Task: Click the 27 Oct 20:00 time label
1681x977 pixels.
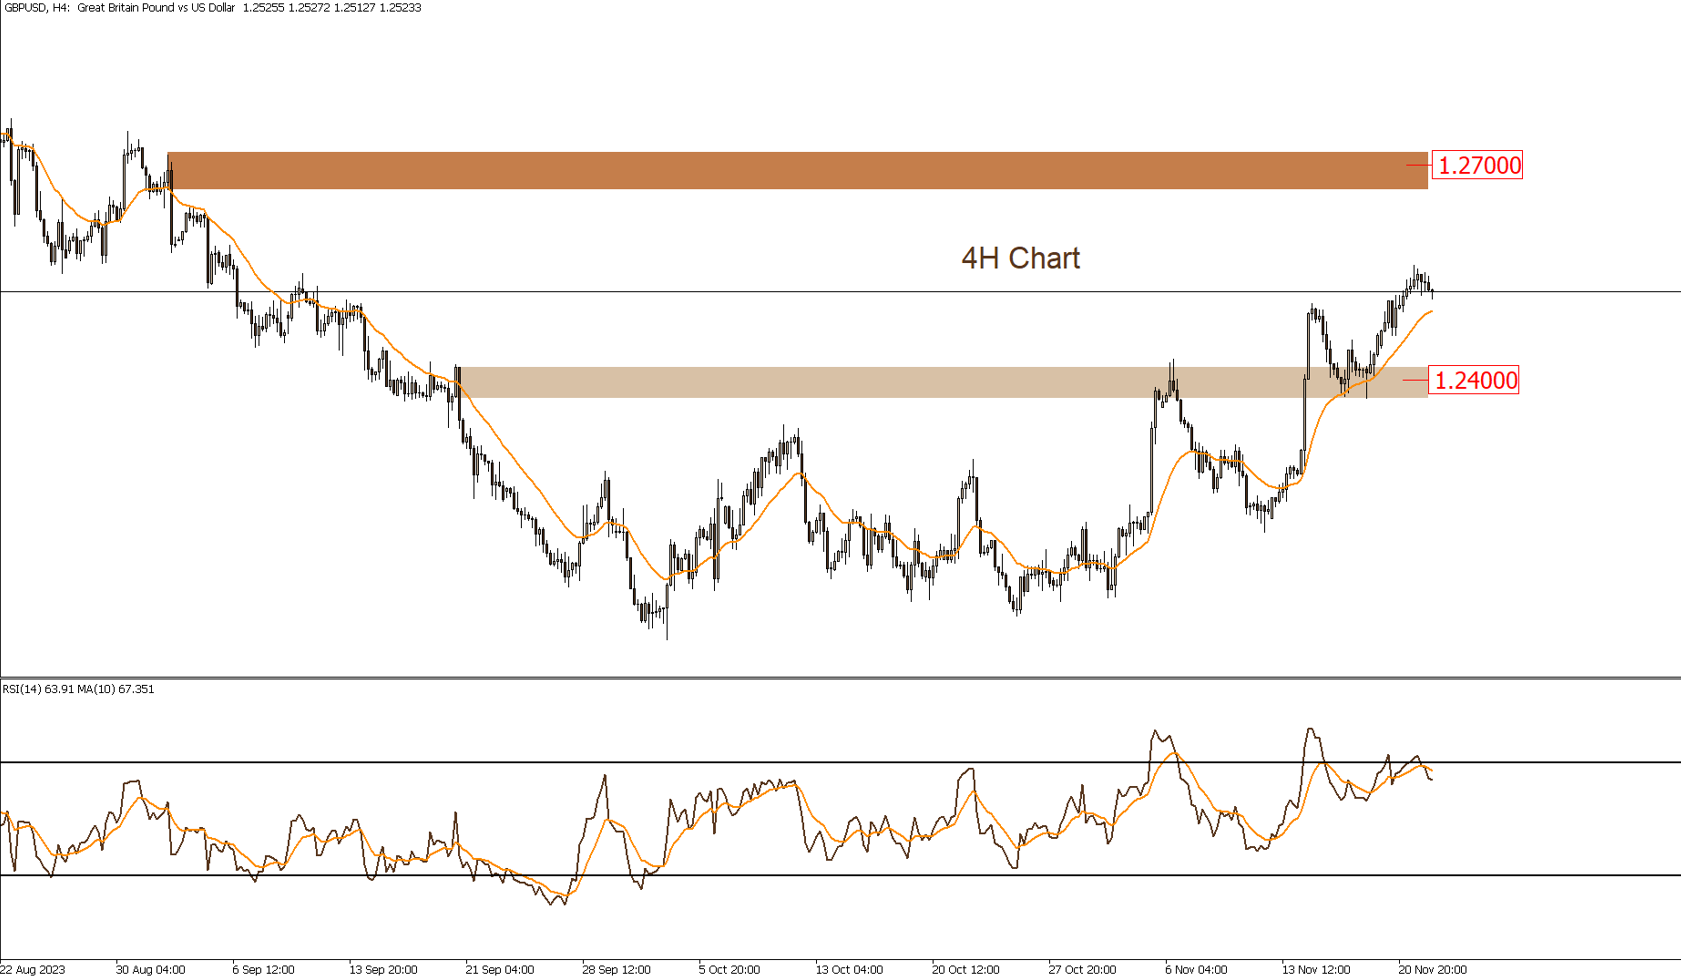Action: [x=1082, y=969]
